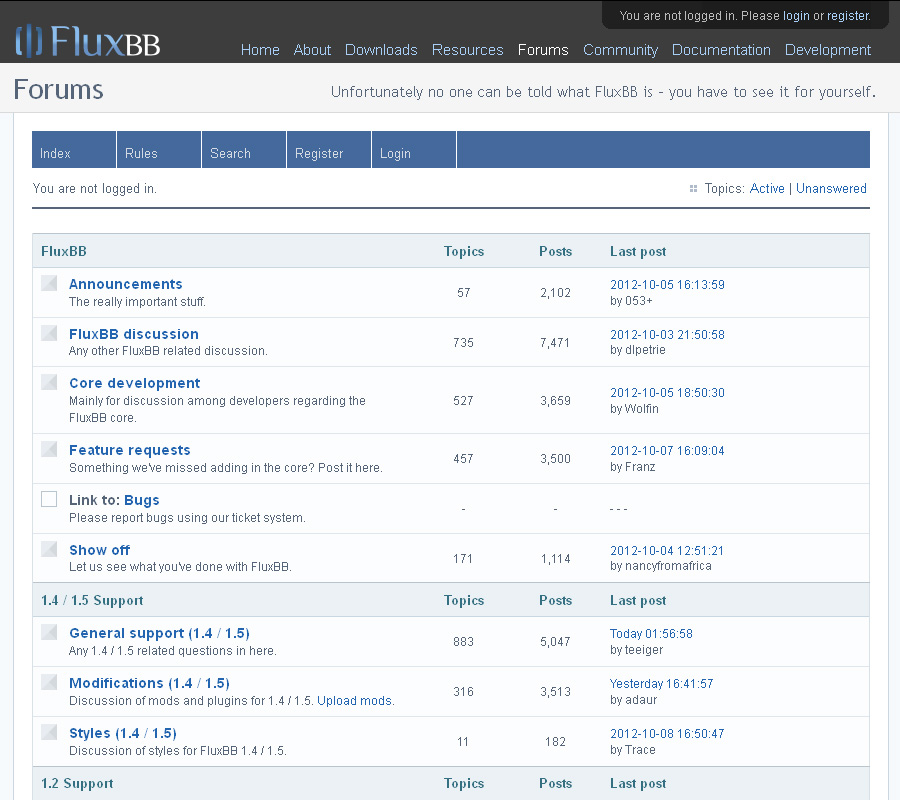This screenshot has height=800, width=900.
Task: Click the Feature requests forum status icon
Action: pos(49,449)
